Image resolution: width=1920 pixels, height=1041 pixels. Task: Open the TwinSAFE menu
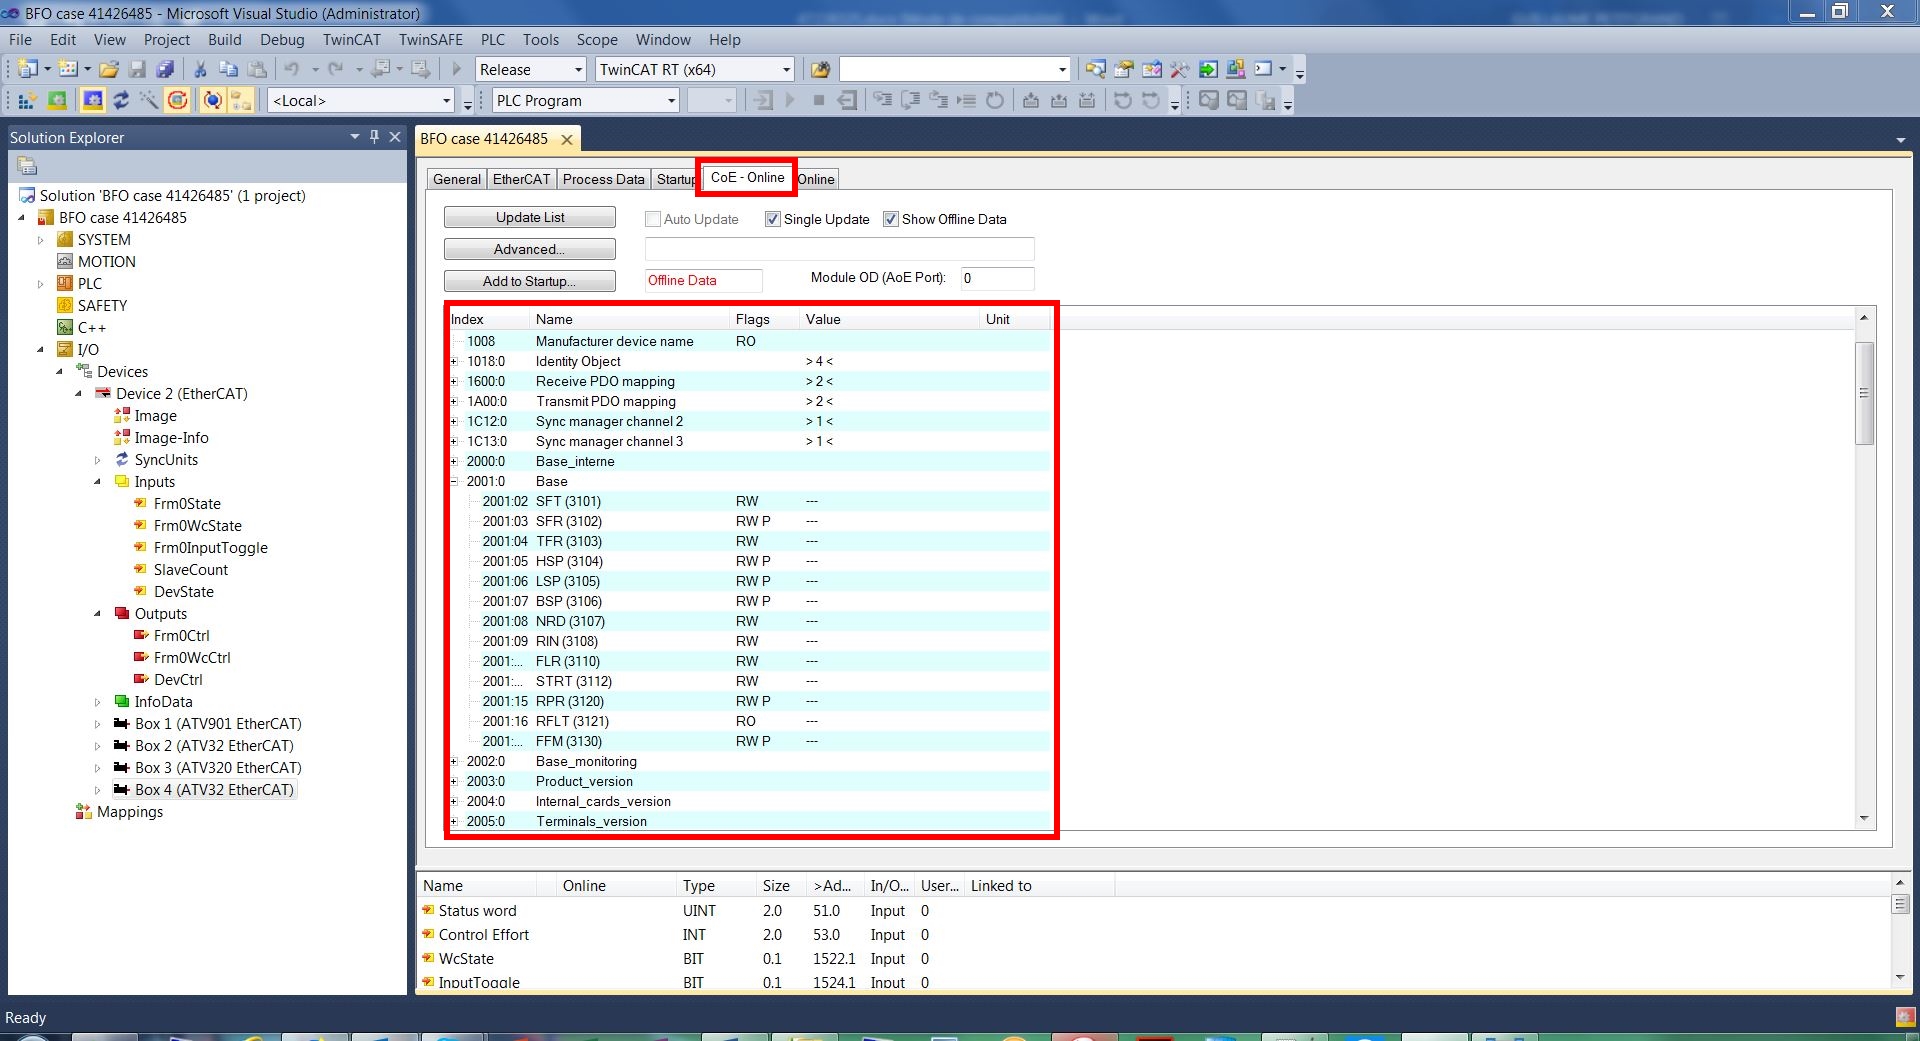(x=431, y=40)
